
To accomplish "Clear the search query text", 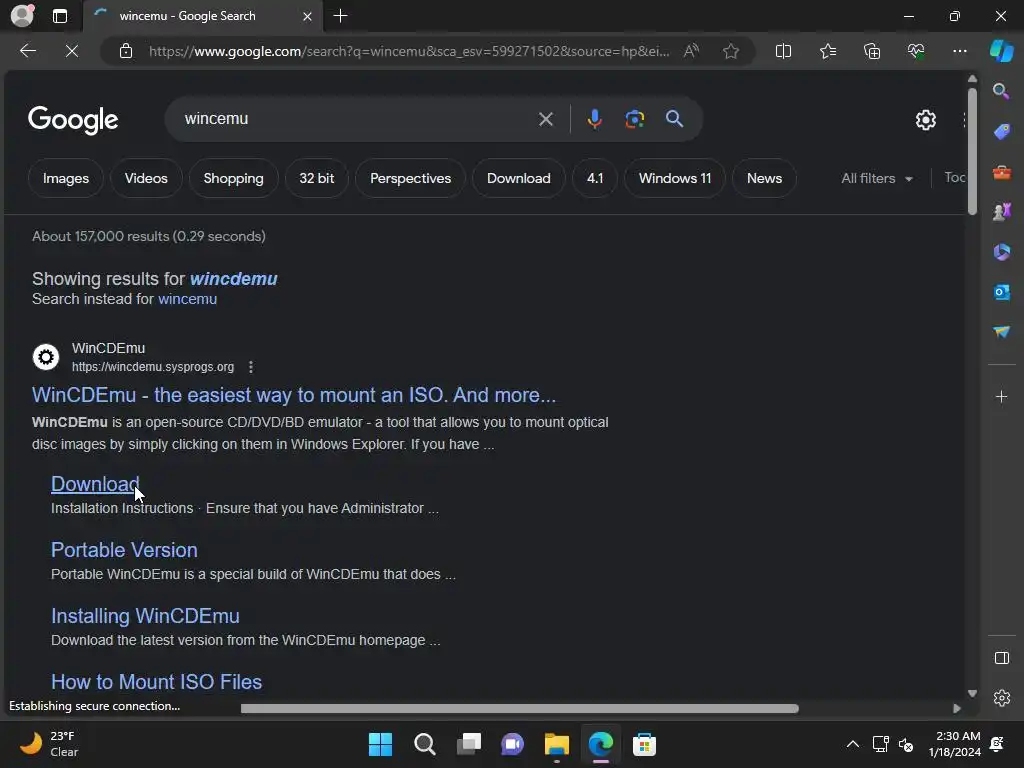I will tap(545, 119).
